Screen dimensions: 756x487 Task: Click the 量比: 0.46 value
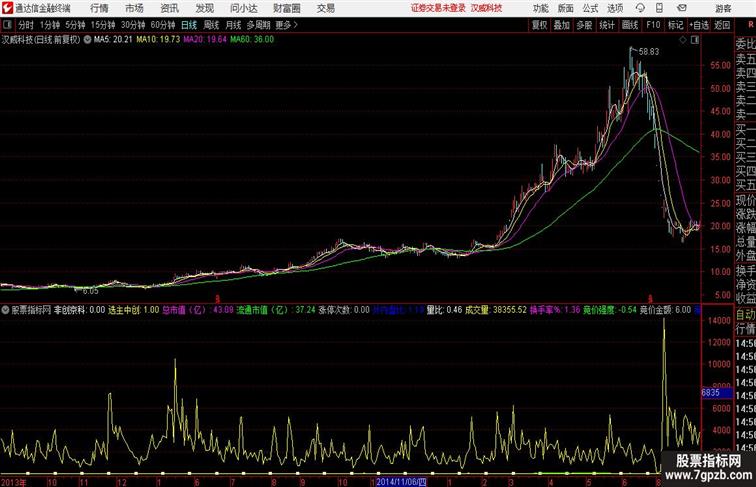[x=444, y=310]
